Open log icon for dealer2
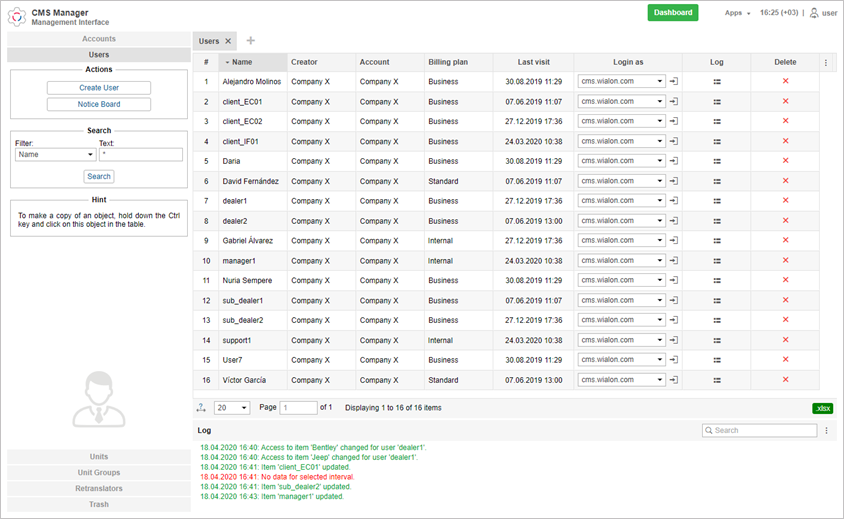This screenshot has height=519, width=844. [717, 221]
